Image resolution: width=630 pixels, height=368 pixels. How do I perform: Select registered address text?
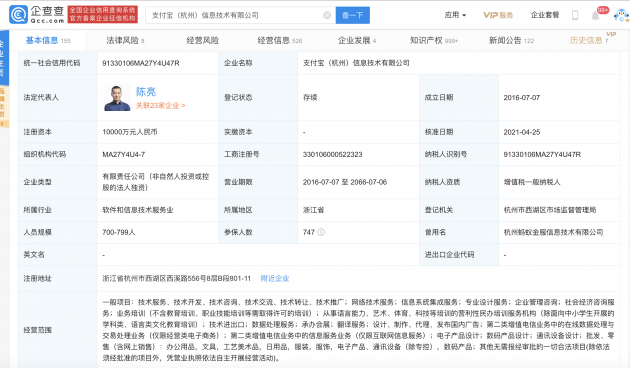pyautogui.click(x=176, y=278)
